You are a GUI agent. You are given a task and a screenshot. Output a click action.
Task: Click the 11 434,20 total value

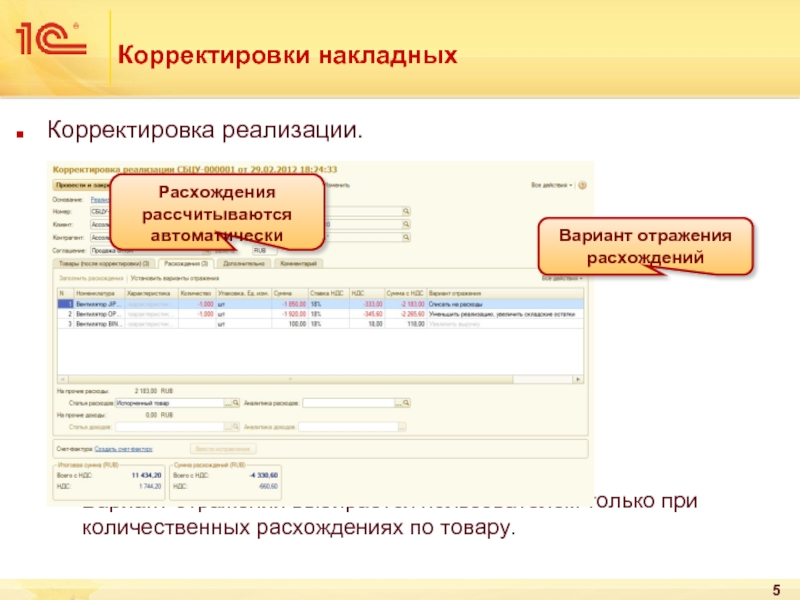pos(146,476)
